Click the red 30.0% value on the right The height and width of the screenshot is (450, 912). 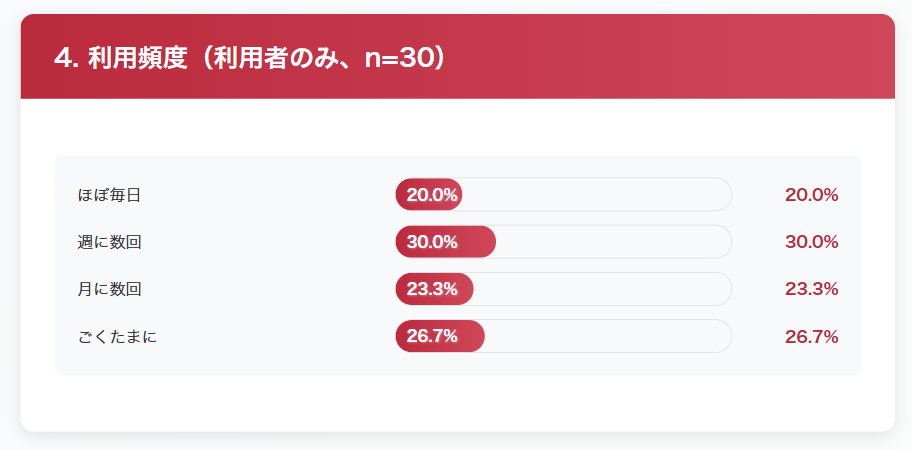[811, 242]
